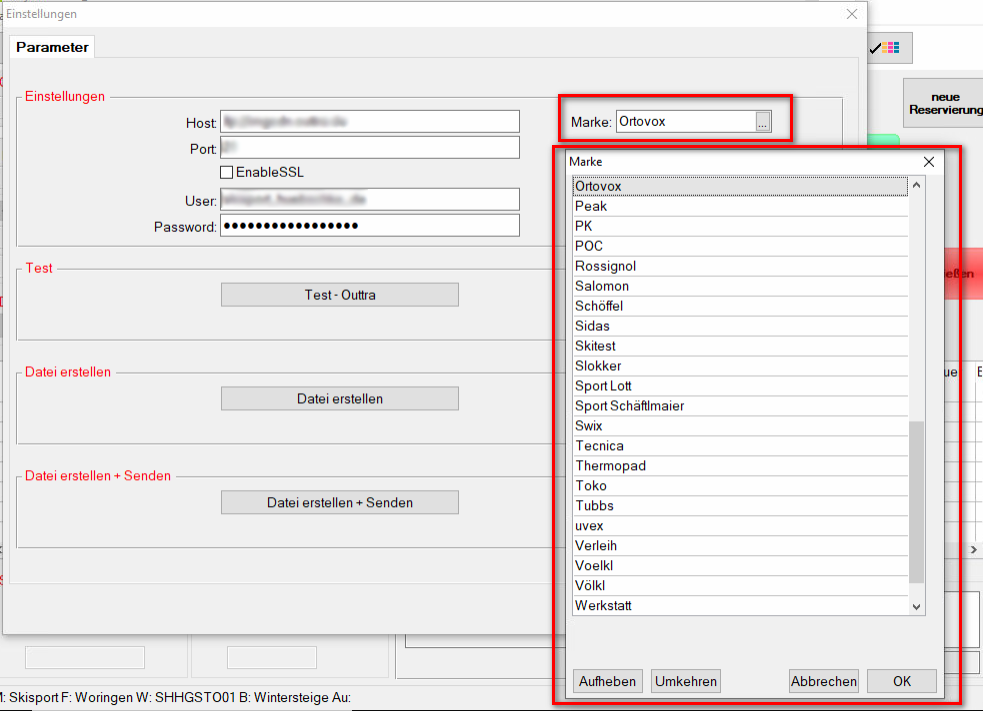Select Völkl in the Marke list
Viewport: 983px width, 711px height.
click(x=740, y=586)
